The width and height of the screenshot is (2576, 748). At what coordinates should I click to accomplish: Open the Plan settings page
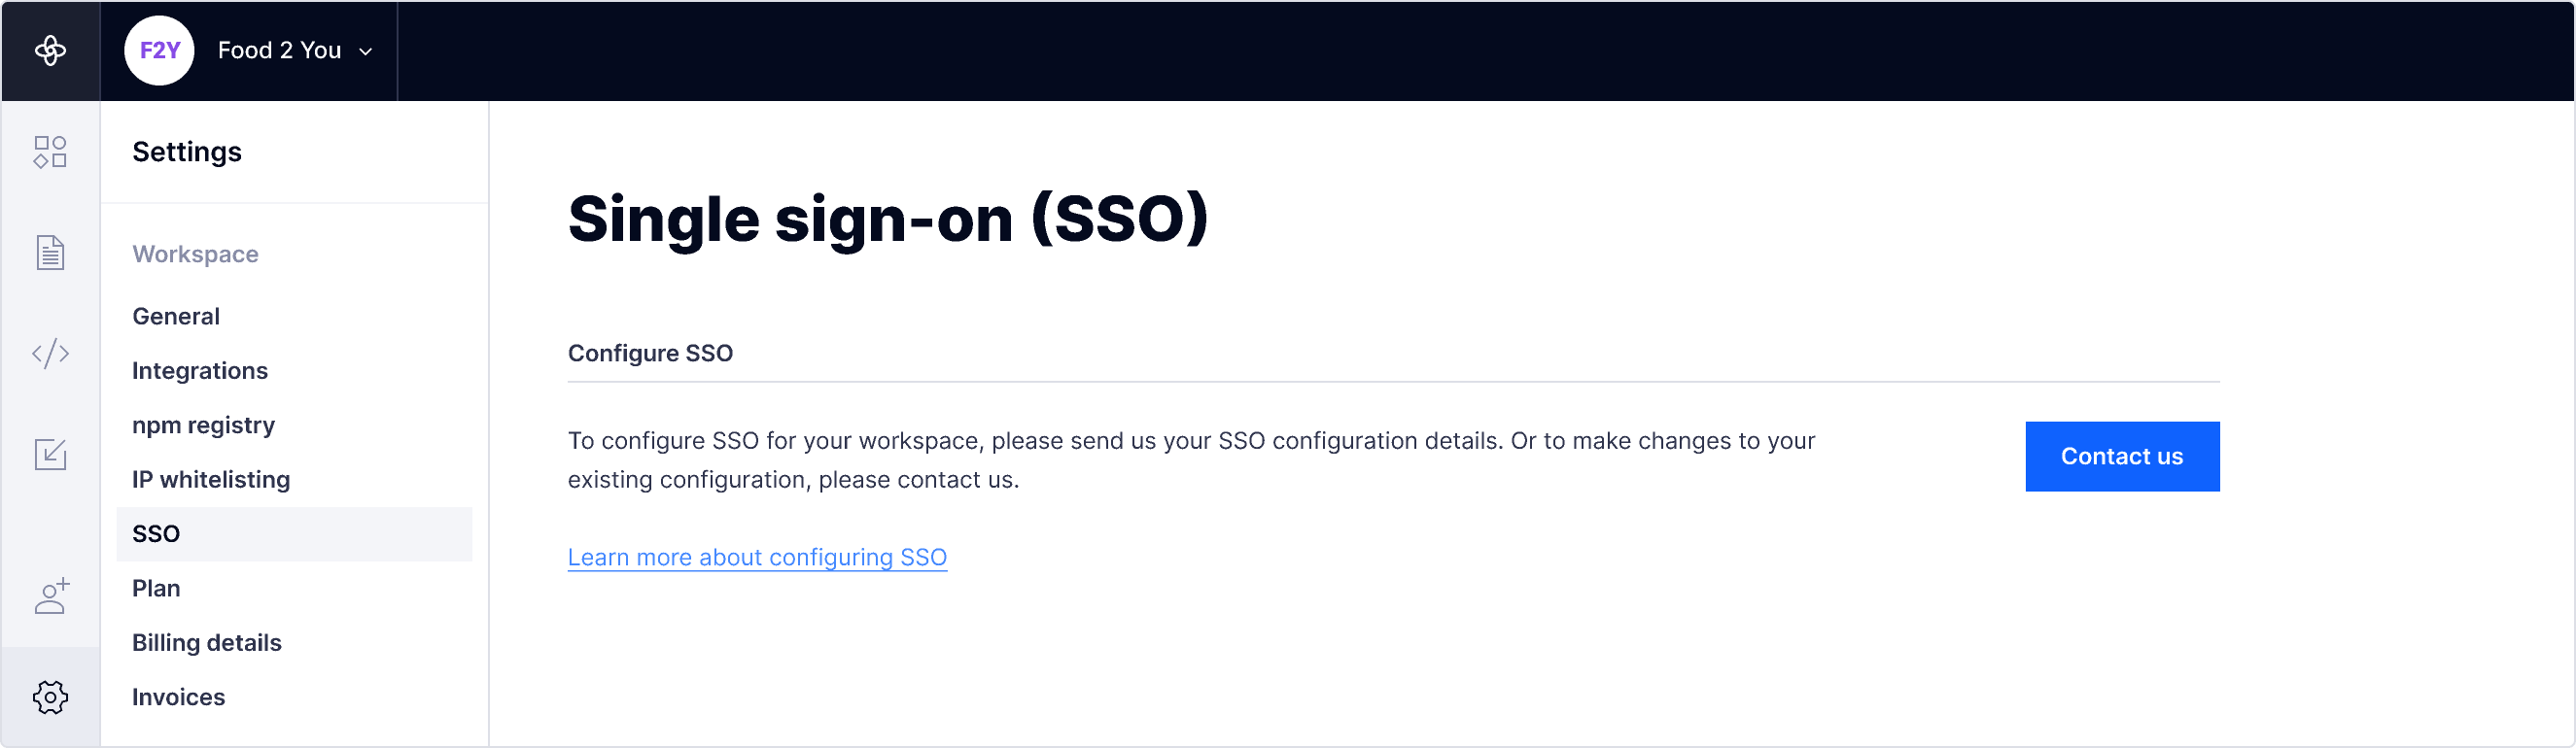pyautogui.click(x=156, y=588)
